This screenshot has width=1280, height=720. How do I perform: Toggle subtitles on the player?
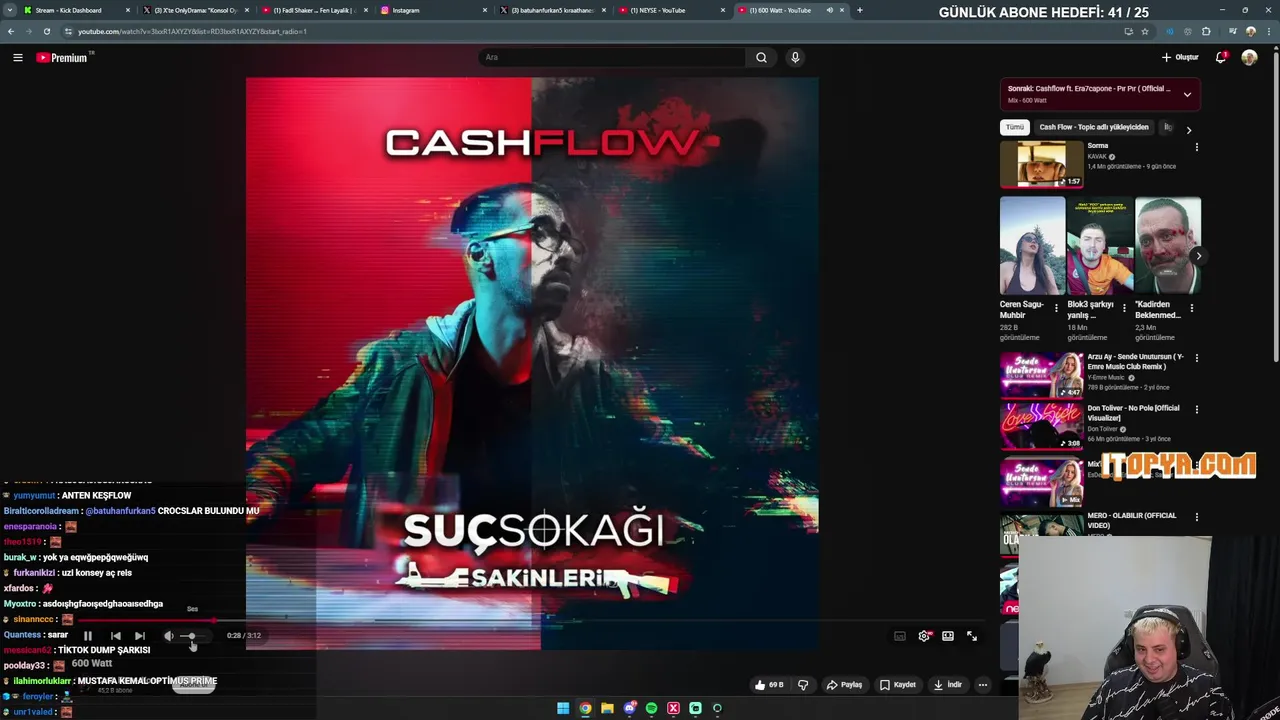(900, 636)
